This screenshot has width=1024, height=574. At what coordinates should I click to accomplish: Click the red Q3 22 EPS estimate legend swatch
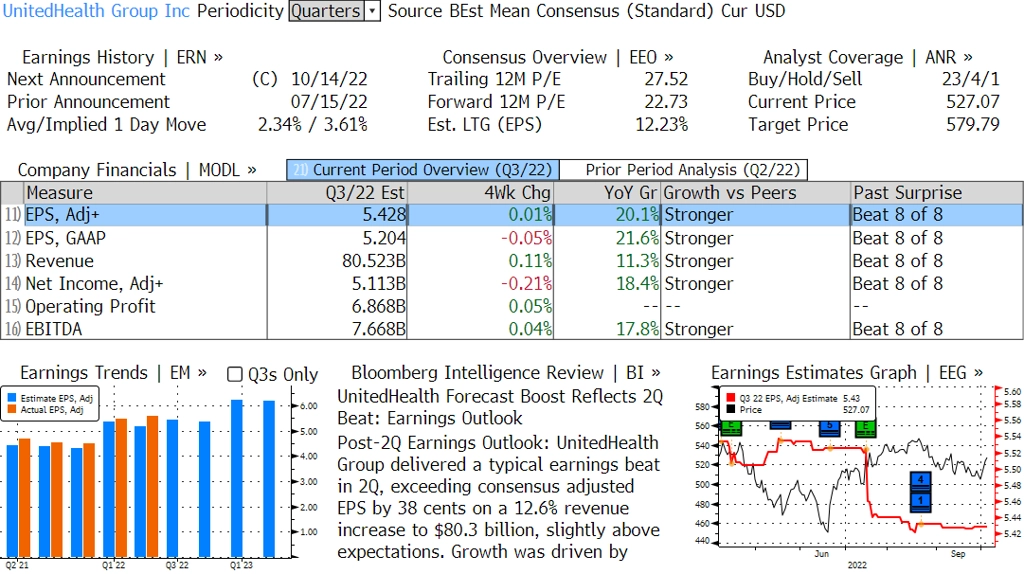[730, 398]
